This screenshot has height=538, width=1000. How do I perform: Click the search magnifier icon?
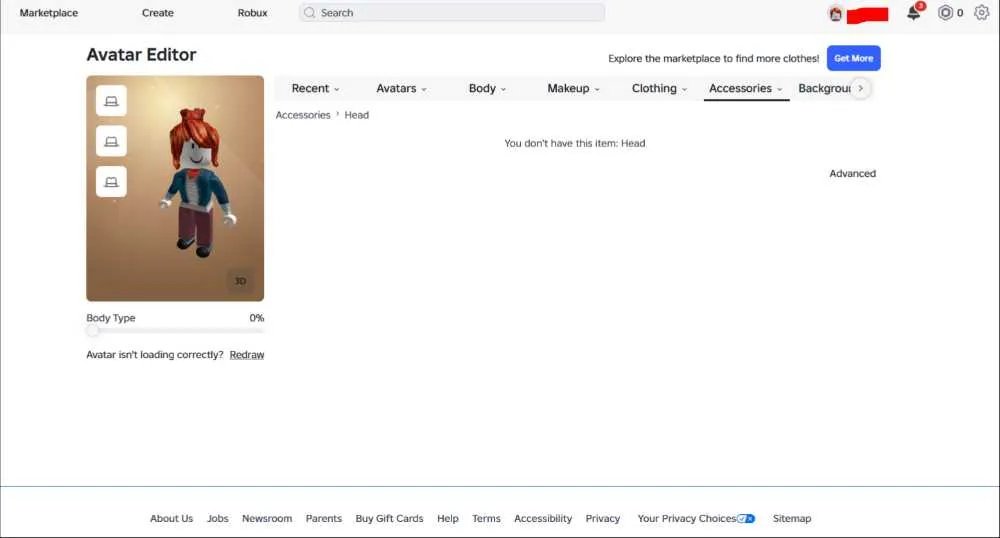(309, 13)
